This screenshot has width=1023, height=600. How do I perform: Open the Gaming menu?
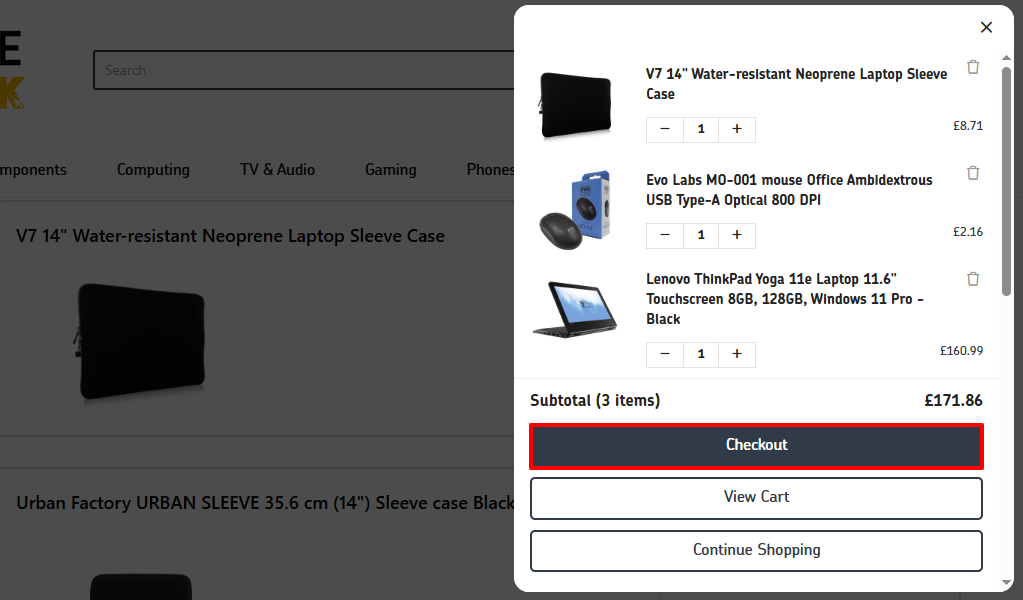(x=390, y=170)
